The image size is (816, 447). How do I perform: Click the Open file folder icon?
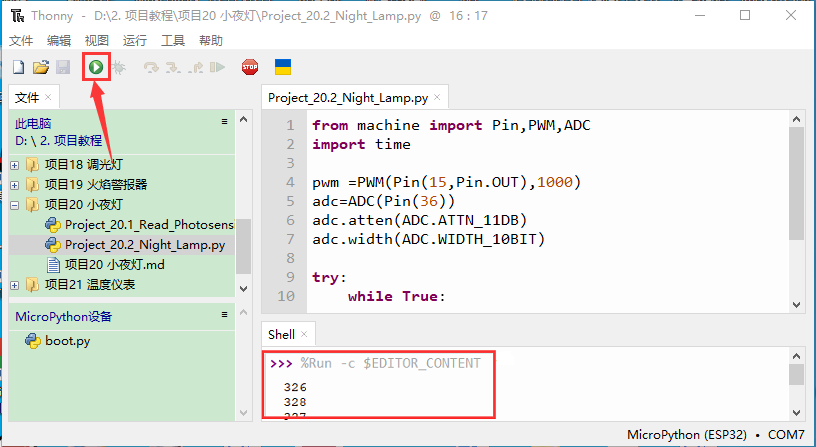click(x=41, y=68)
